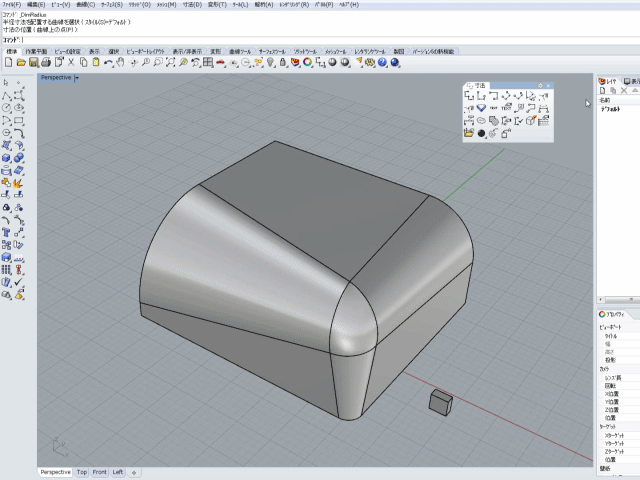This screenshot has height=480, width=640.
Task: Open the Perspective viewport title dropdown arrow
Action: point(77,78)
